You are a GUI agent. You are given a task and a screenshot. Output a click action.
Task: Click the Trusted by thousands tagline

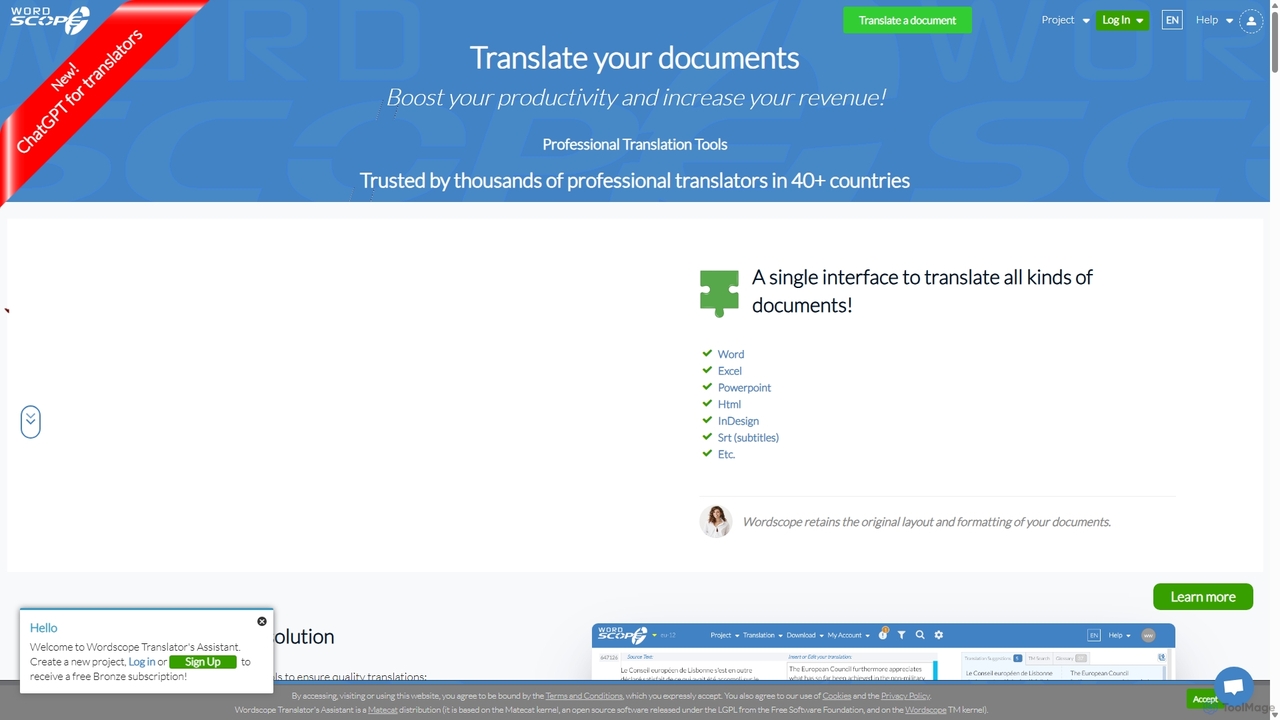tap(634, 181)
